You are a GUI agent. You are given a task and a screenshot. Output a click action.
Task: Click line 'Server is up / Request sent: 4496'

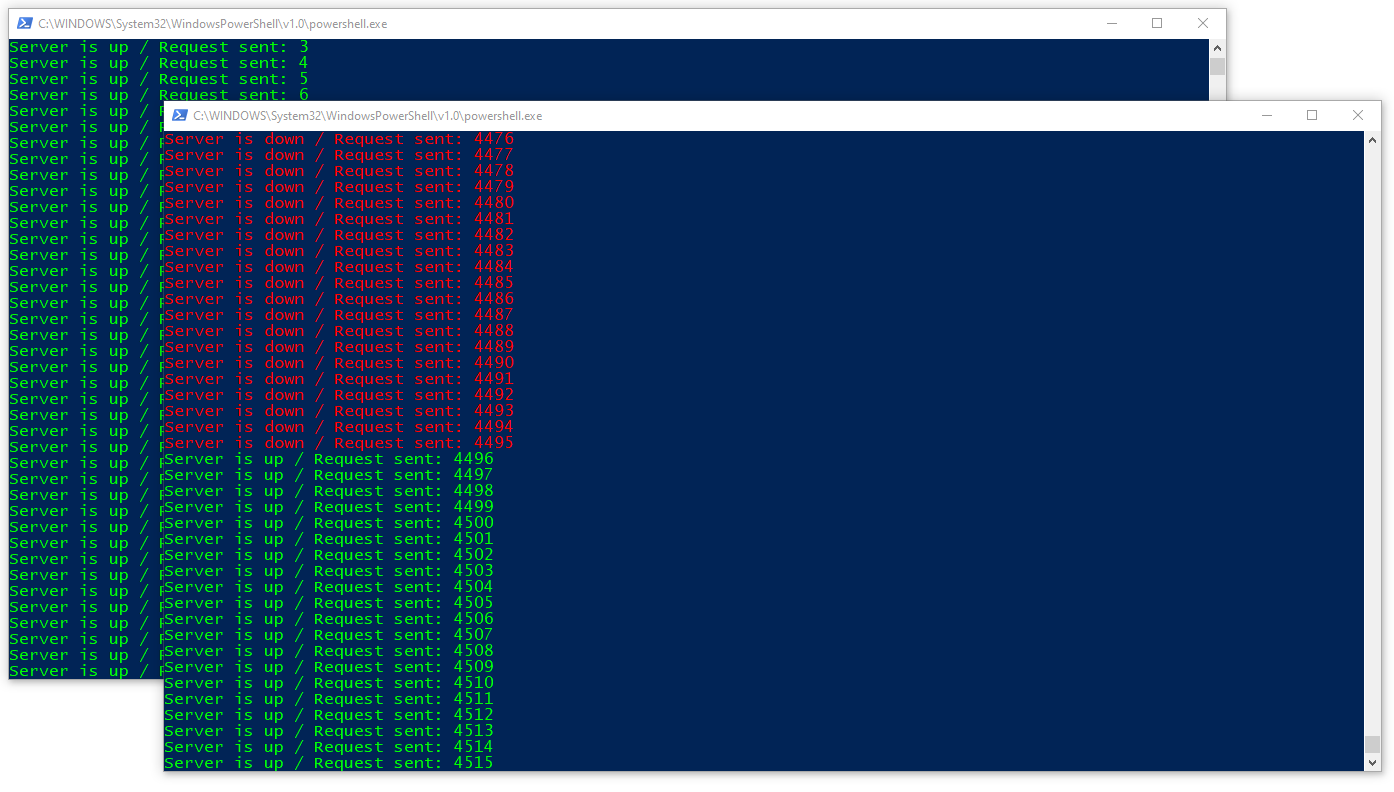click(x=329, y=459)
